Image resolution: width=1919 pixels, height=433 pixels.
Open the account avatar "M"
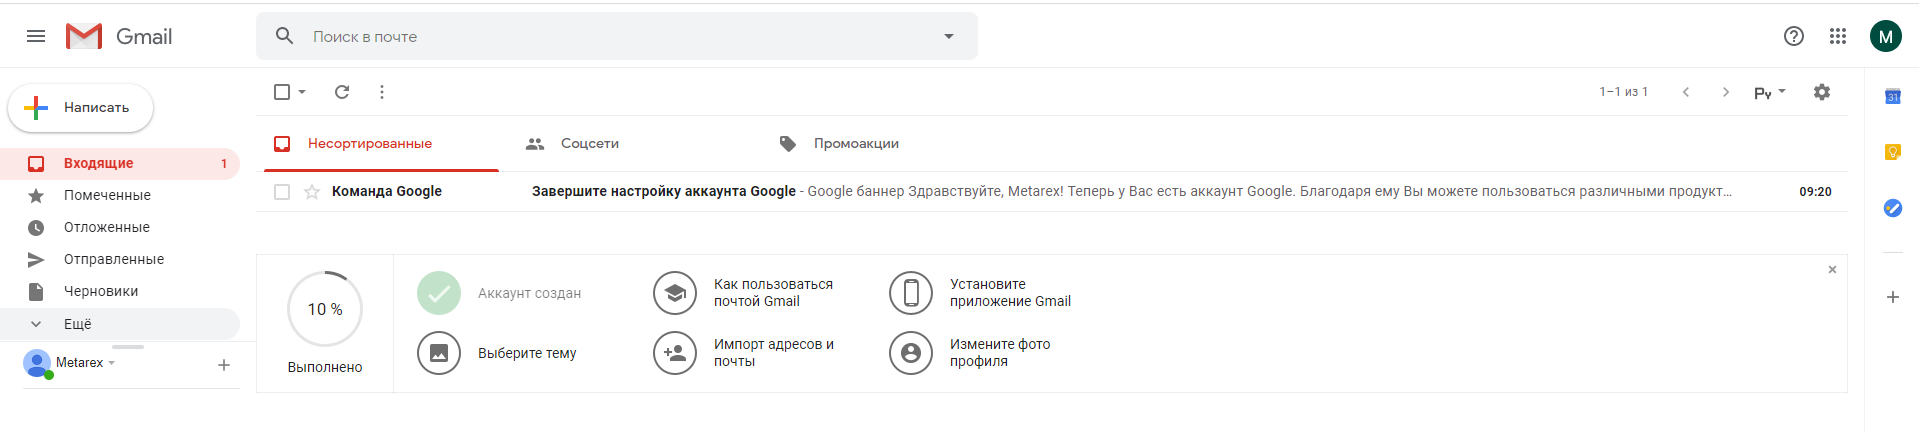[1886, 36]
